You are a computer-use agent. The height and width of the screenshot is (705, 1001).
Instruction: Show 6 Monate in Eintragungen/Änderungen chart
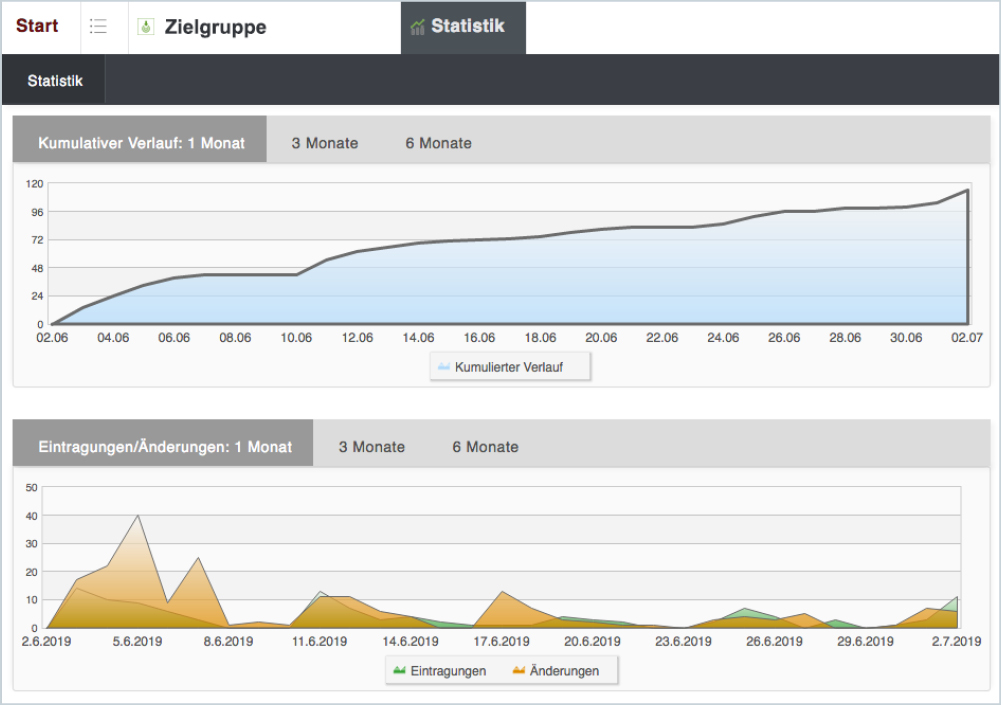485,447
